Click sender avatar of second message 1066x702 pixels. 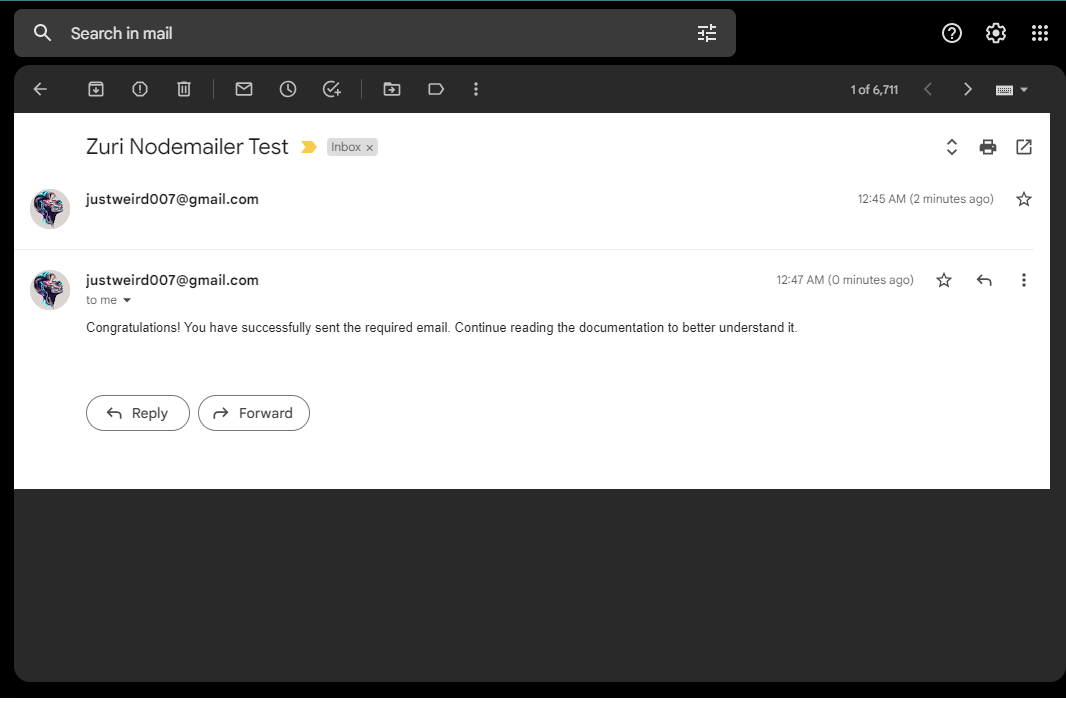point(50,289)
